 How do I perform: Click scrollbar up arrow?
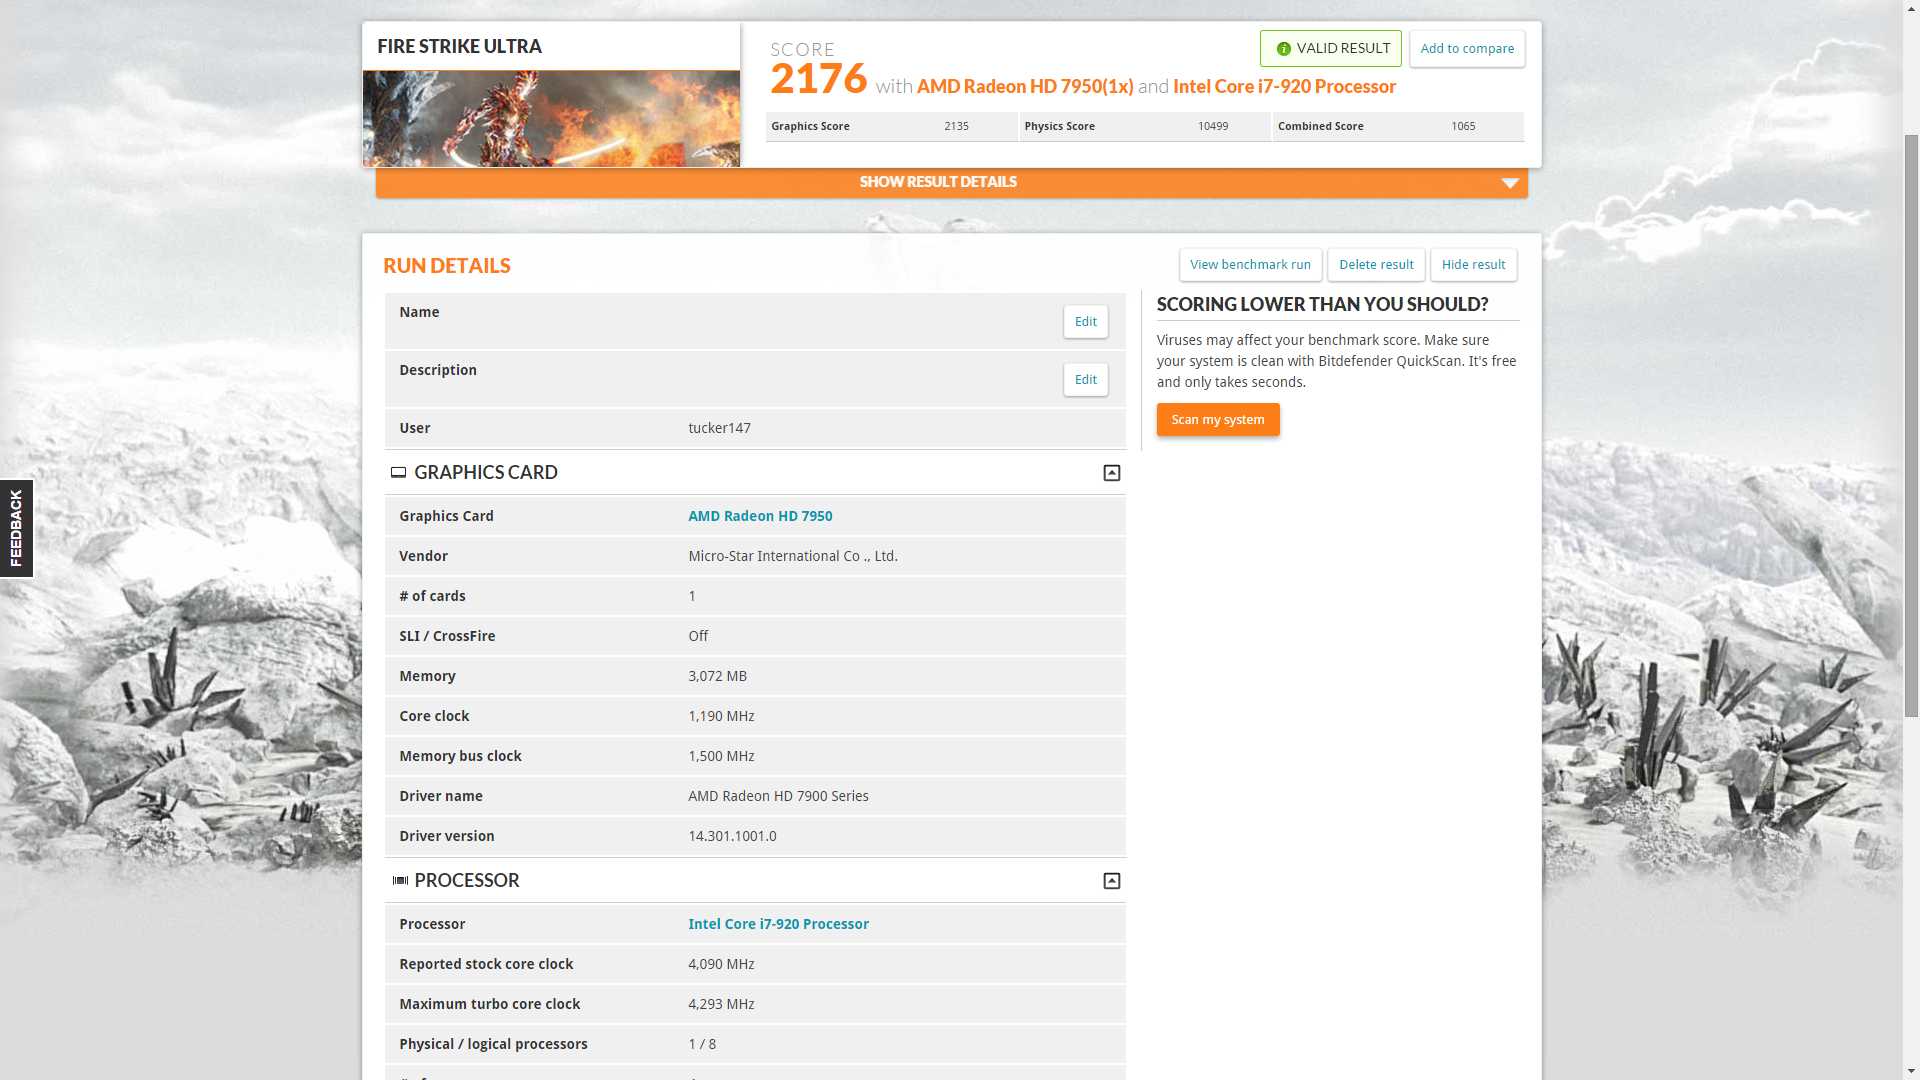click(1911, 8)
